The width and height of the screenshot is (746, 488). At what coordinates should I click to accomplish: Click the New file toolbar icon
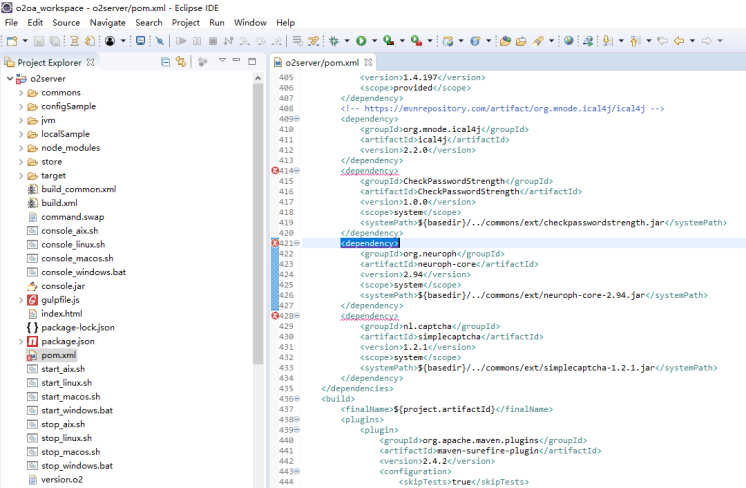tap(11, 41)
